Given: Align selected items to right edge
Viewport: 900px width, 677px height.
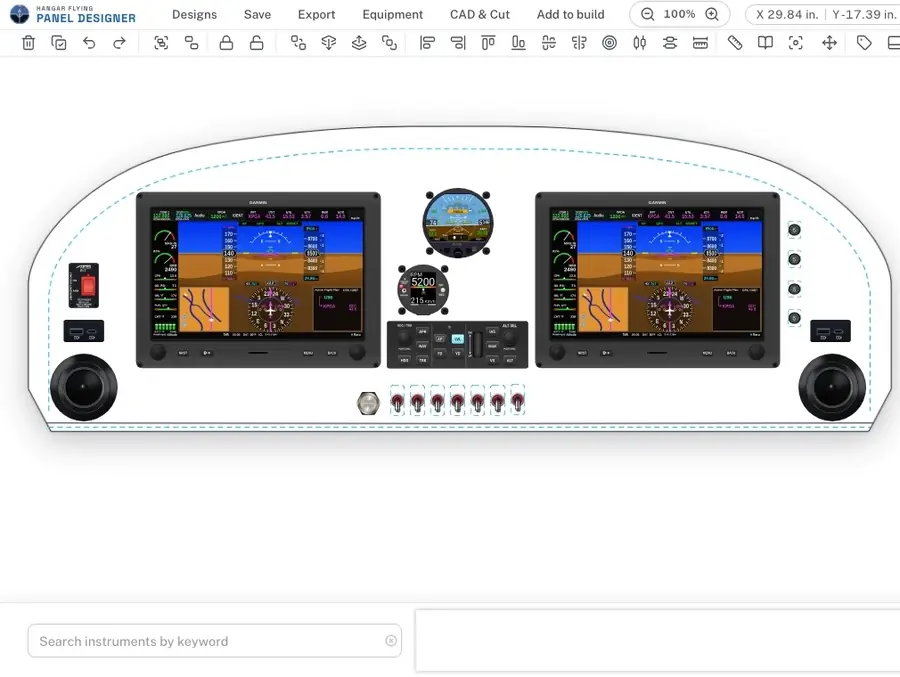Looking at the screenshot, I should pyautogui.click(x=458, y=43).
